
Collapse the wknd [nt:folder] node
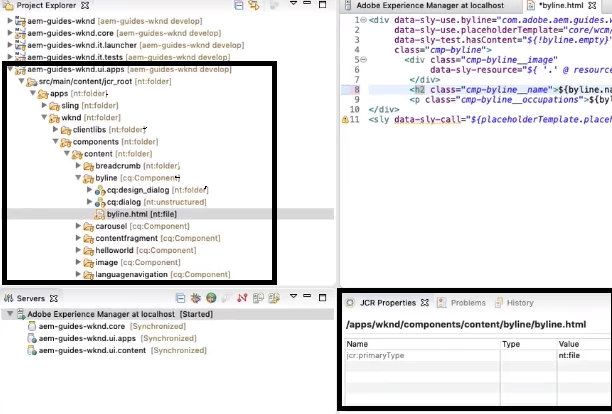tap(44, 117)
